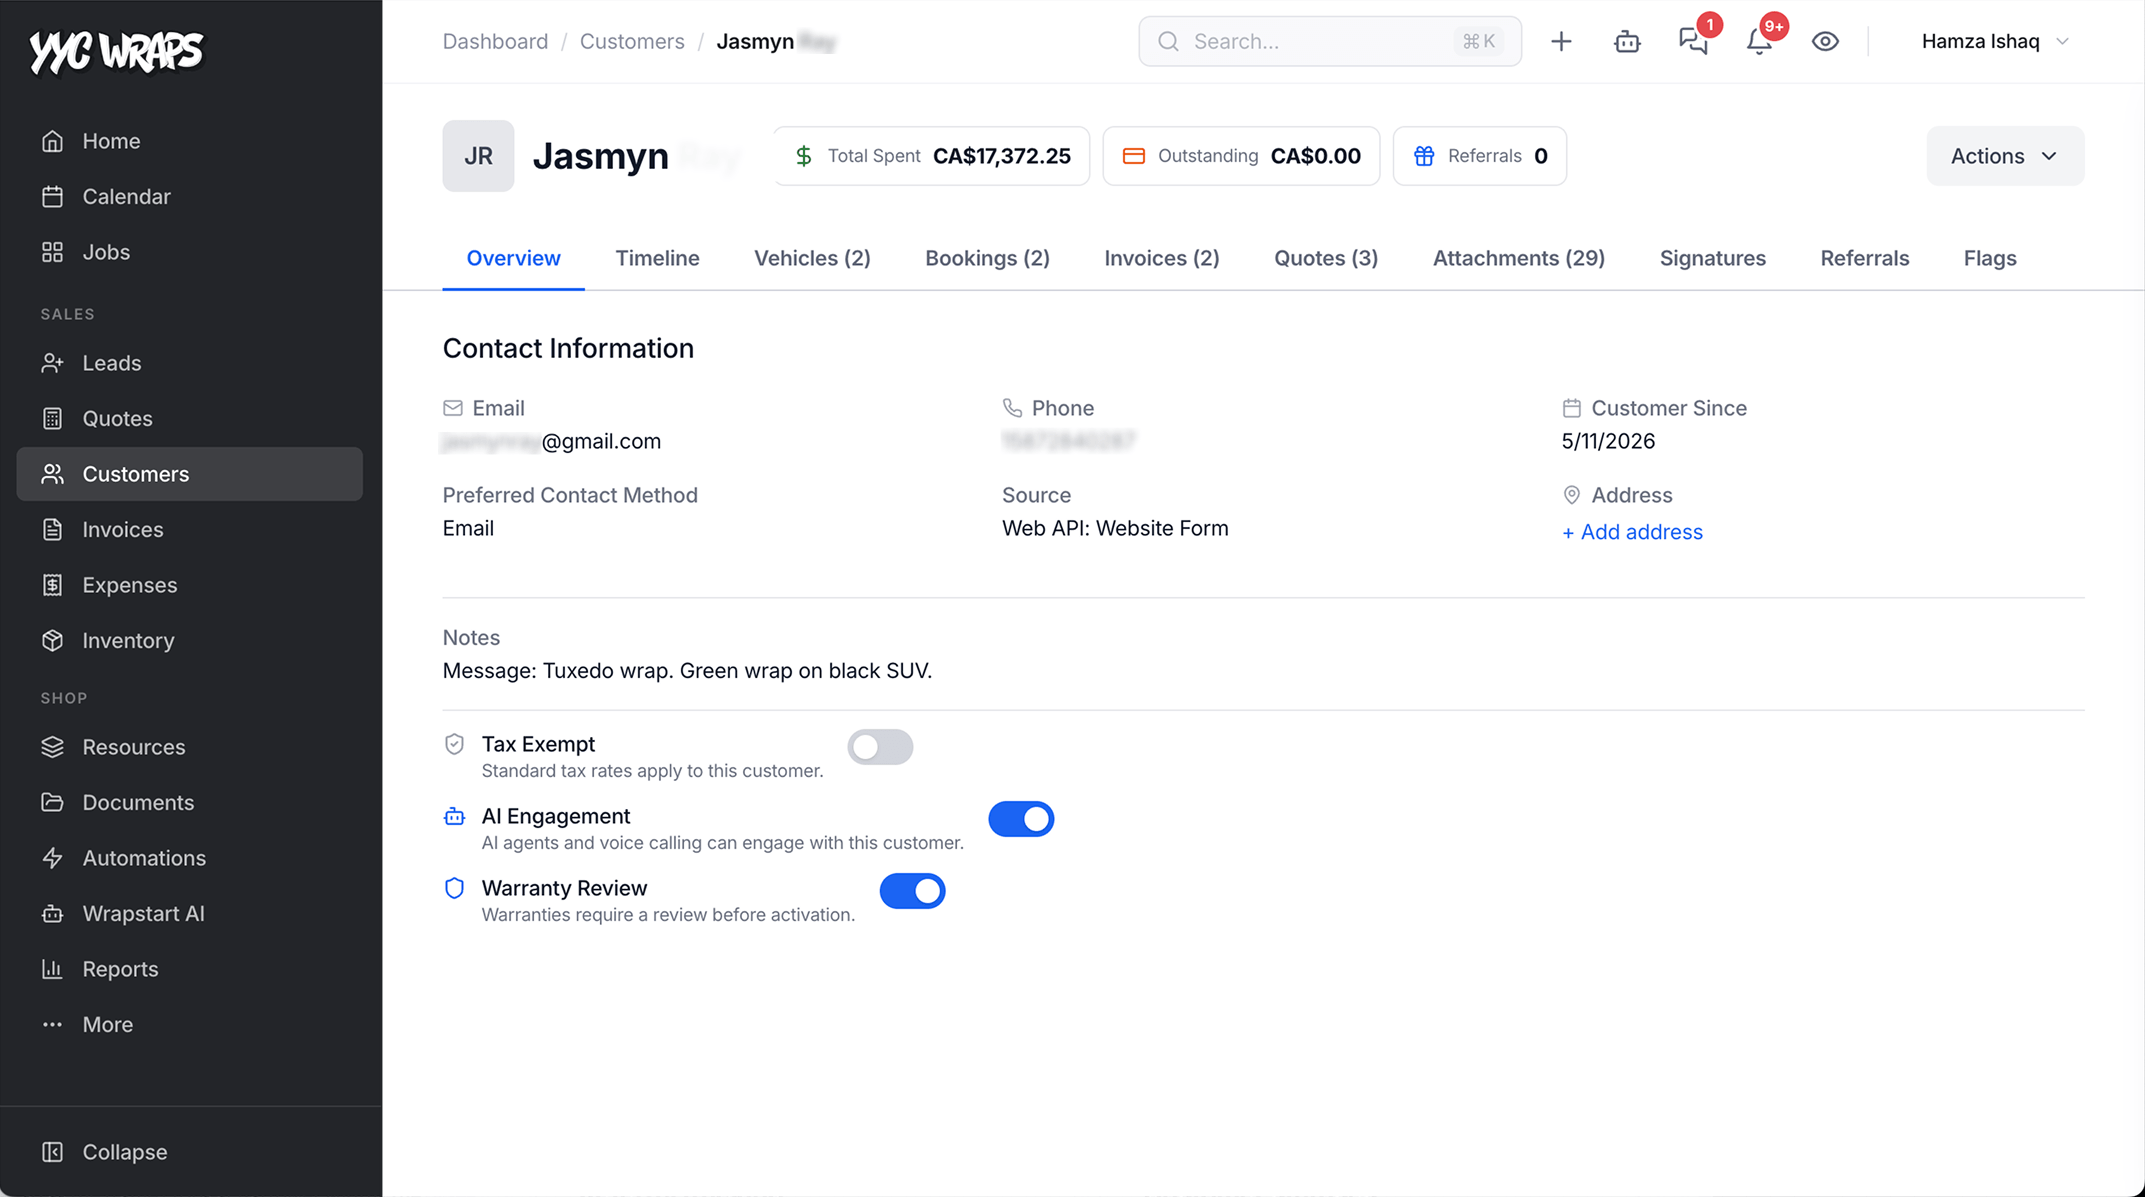Screen dimensions: 2145x1197
Task: Open the Reports page
Action: pyautogui.click(x=190, y=969)
